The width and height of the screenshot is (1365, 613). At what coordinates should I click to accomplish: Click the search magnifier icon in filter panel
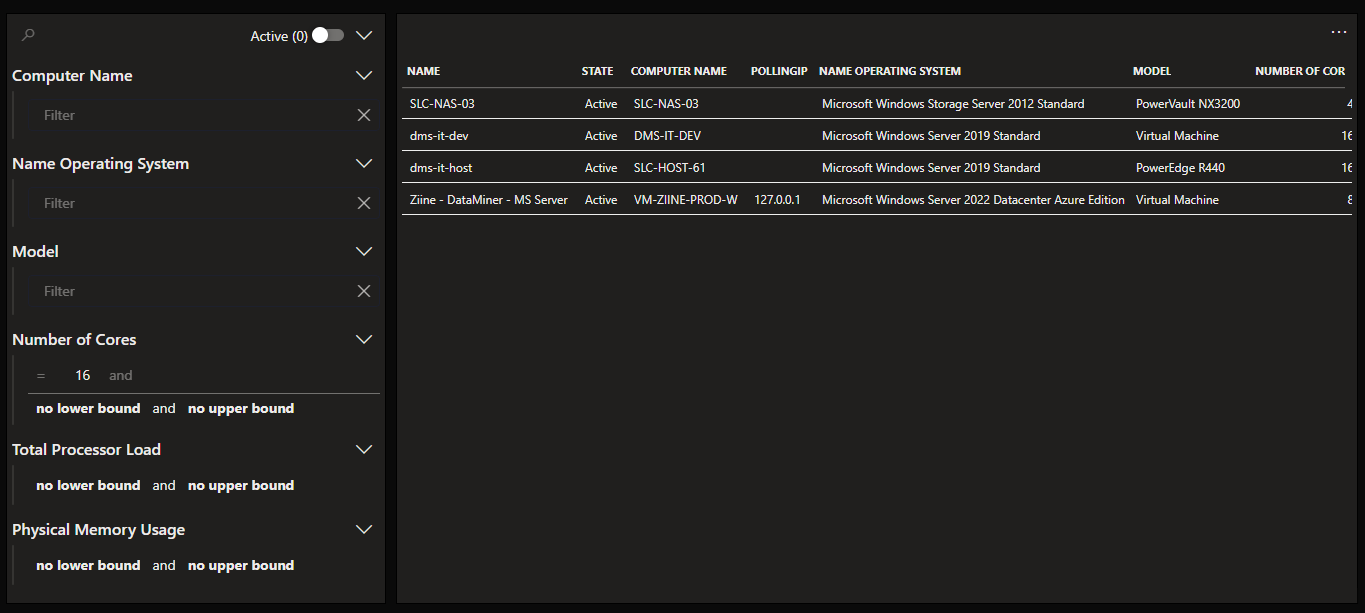pyautogui.click(x=28, y=35)
